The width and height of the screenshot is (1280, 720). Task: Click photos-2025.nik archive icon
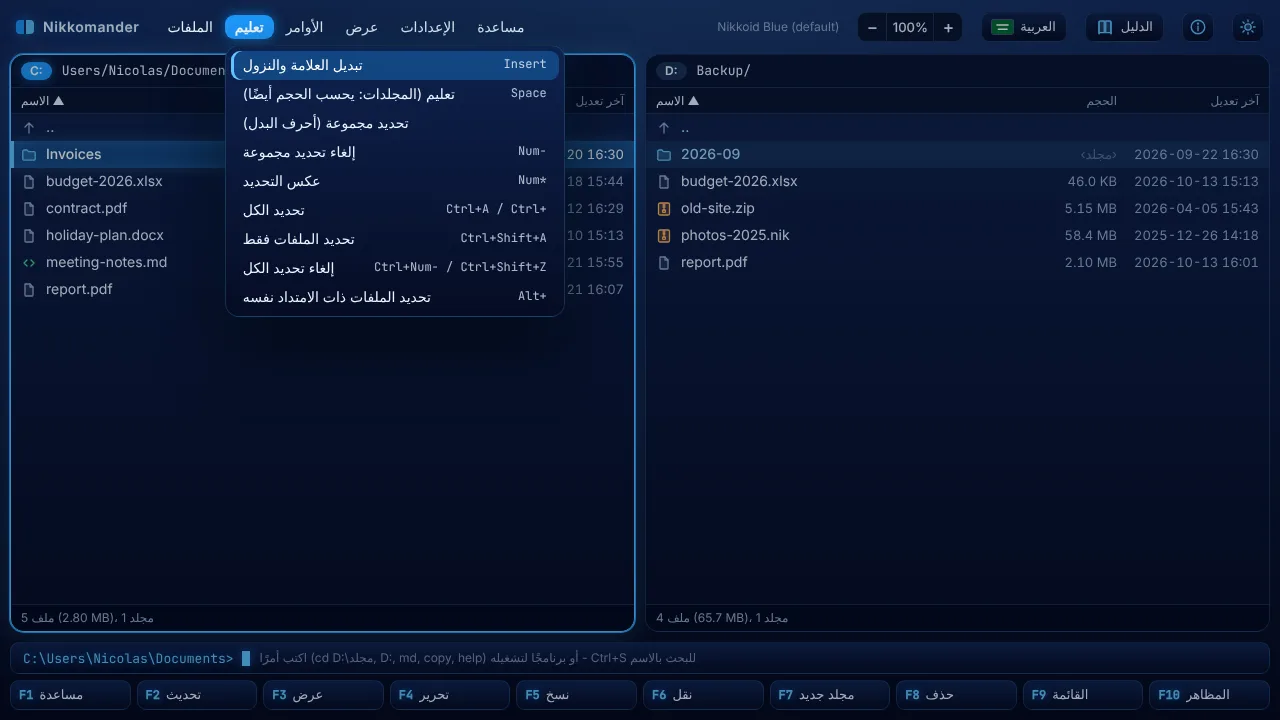tap(664, 236)
